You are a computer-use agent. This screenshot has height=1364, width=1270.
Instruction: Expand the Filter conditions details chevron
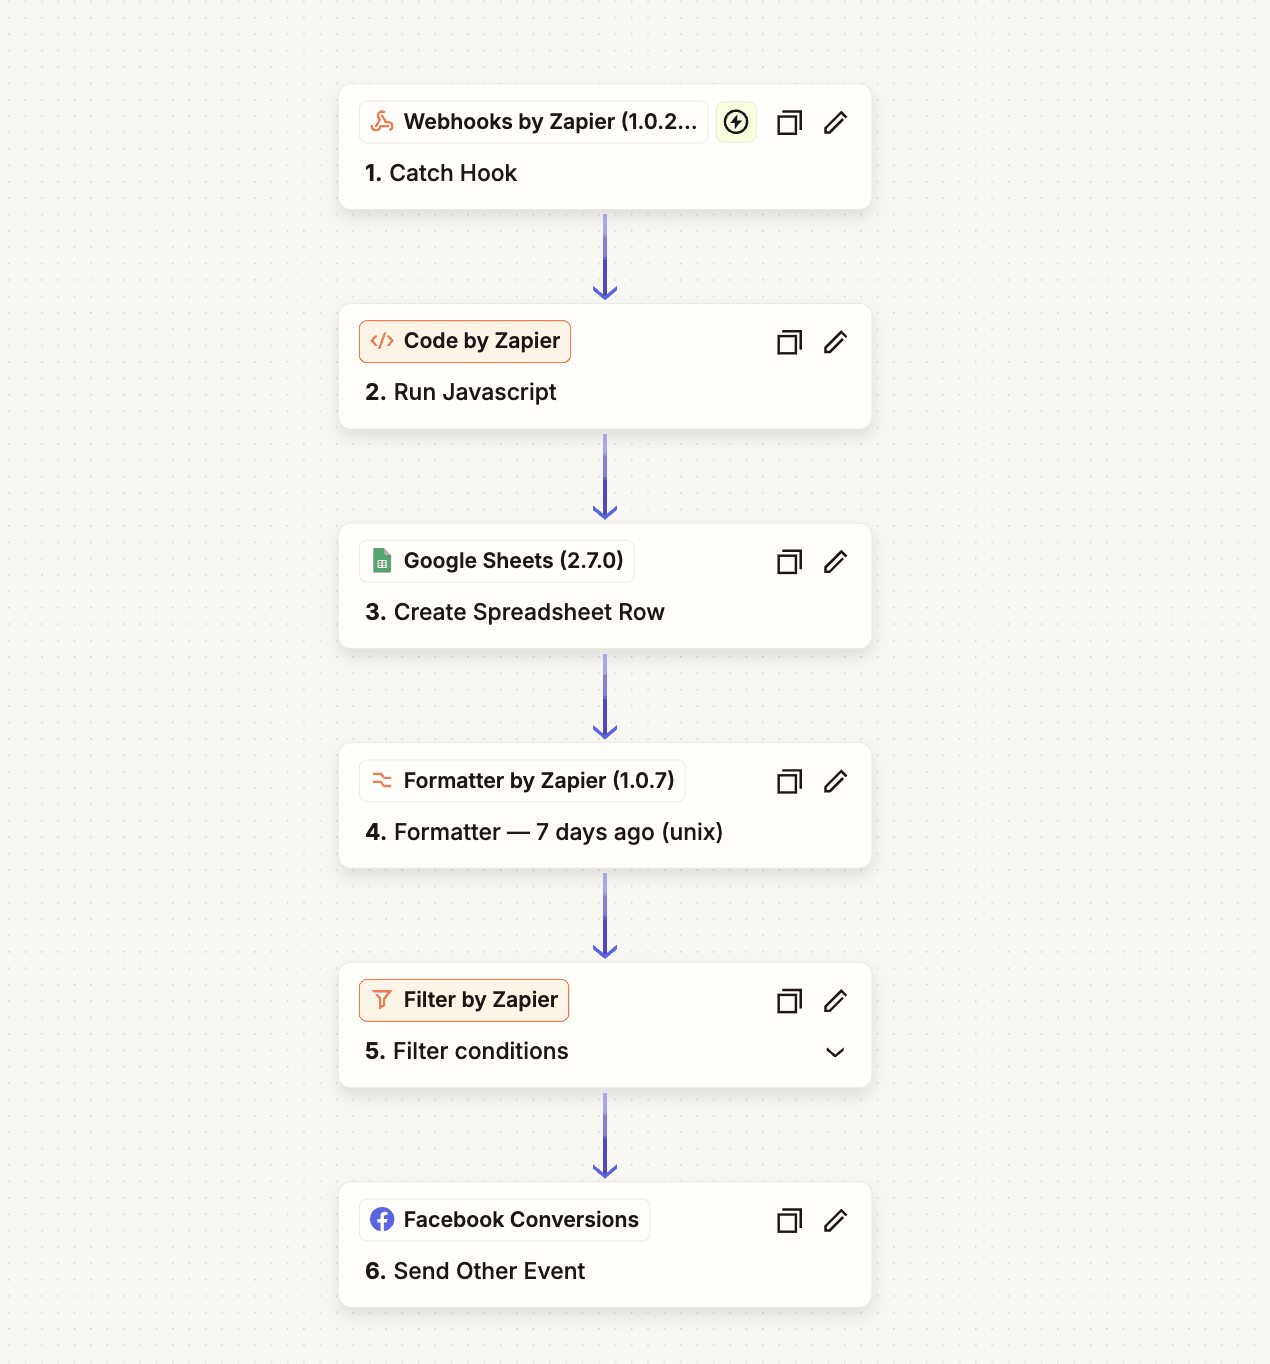click(835, 1052)
